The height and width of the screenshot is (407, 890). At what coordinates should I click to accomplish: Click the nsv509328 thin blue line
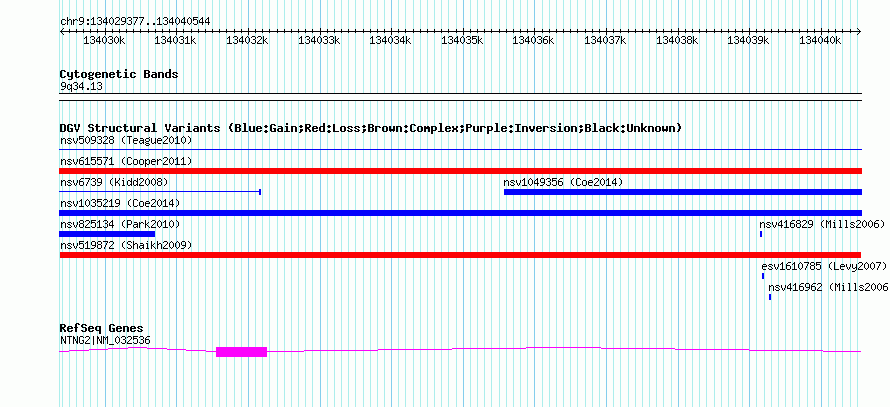tap(461, 150)
